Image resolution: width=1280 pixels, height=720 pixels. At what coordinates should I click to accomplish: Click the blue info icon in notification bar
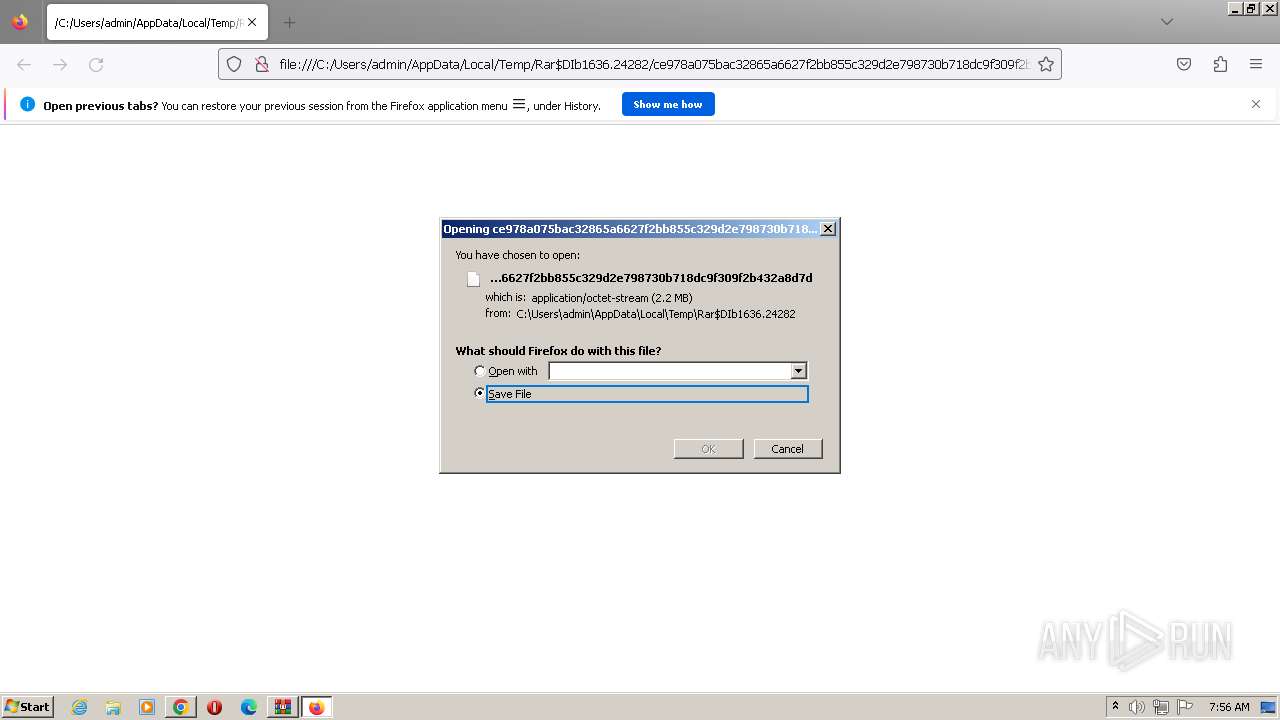pyautogui.click(x=27, y=104)
